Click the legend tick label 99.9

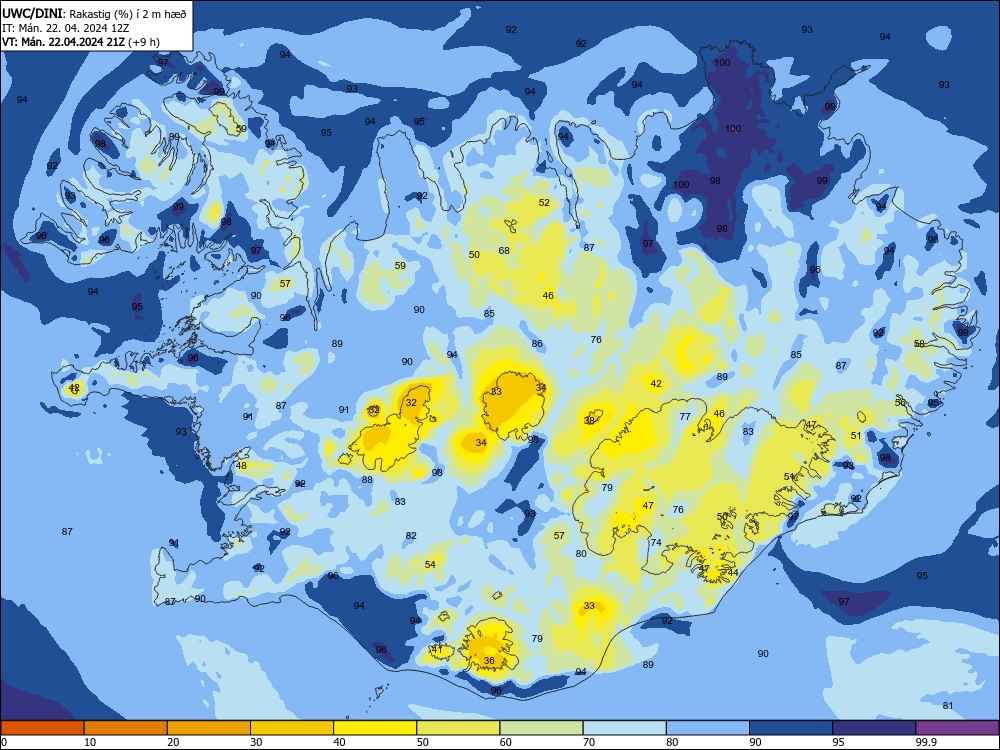(x=926, y=742)
